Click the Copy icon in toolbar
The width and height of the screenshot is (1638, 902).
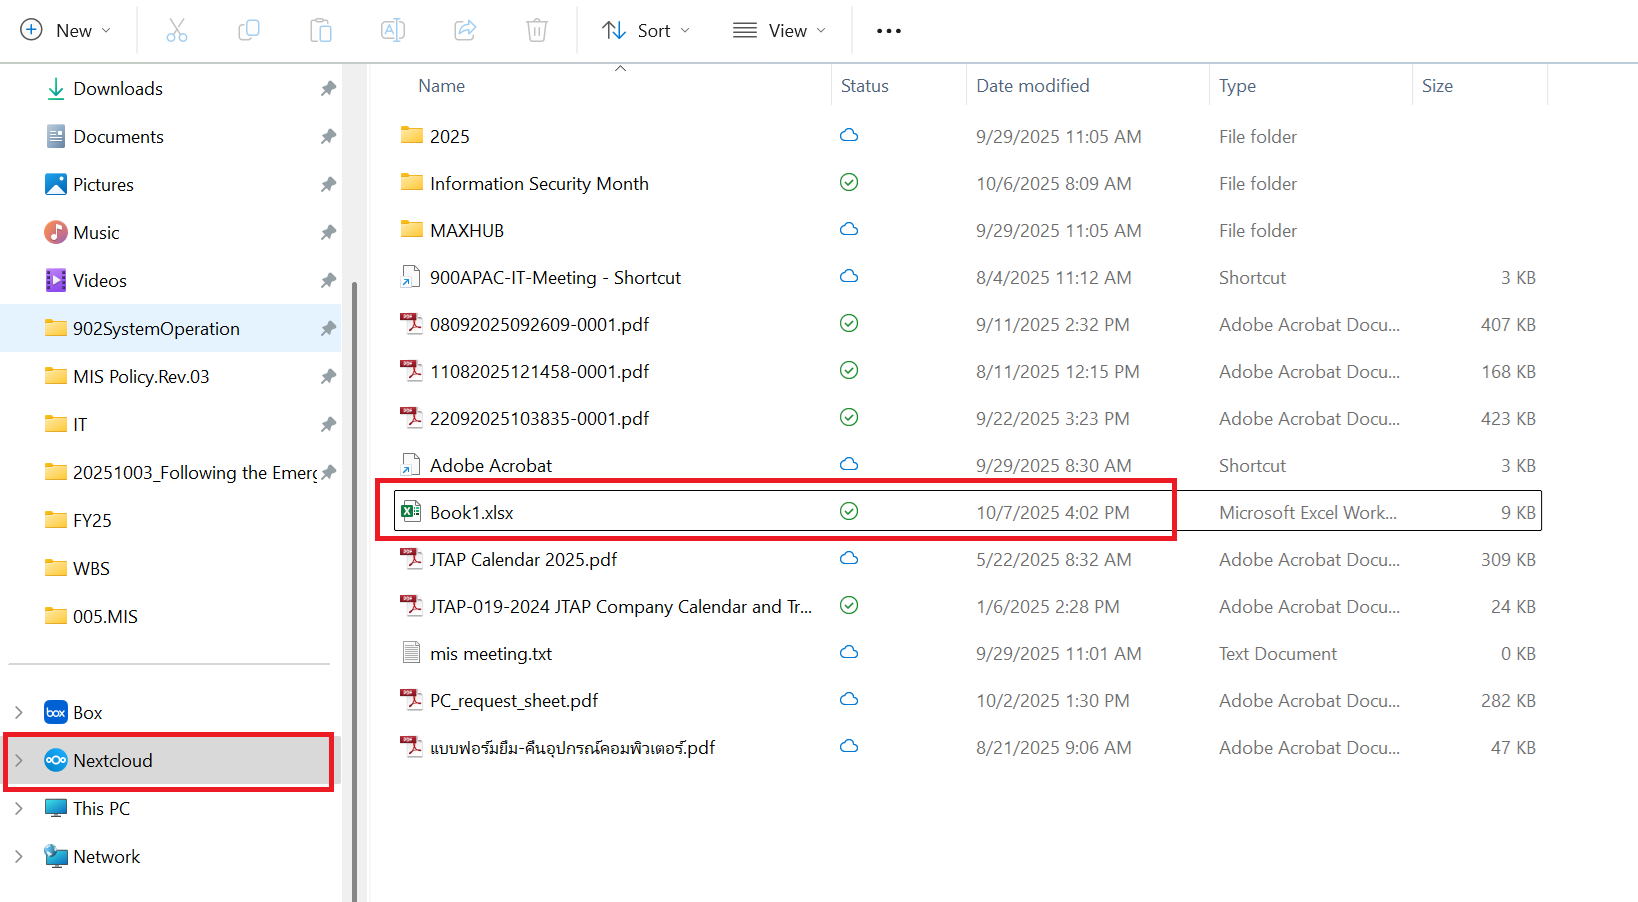(249, 31)
